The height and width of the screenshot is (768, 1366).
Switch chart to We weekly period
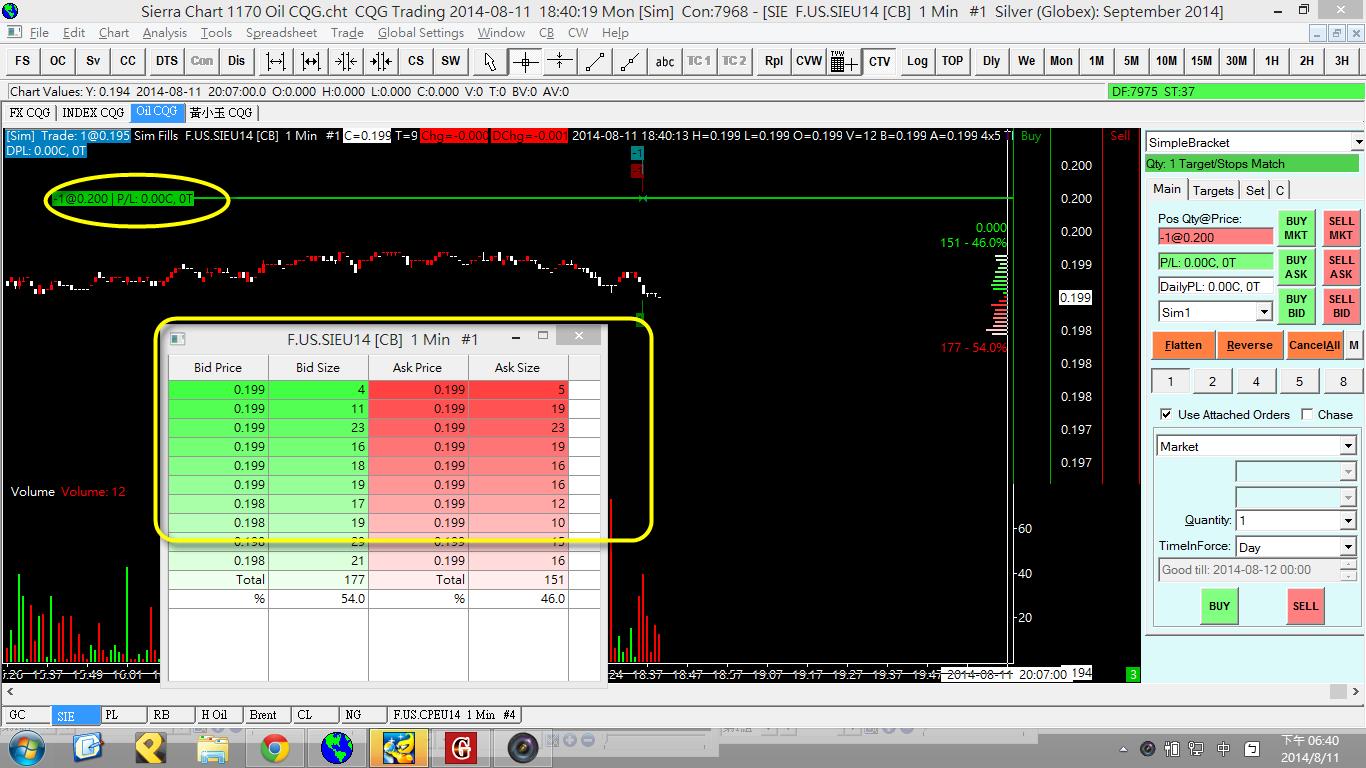pyautogui.click(x=1026, y=61)
